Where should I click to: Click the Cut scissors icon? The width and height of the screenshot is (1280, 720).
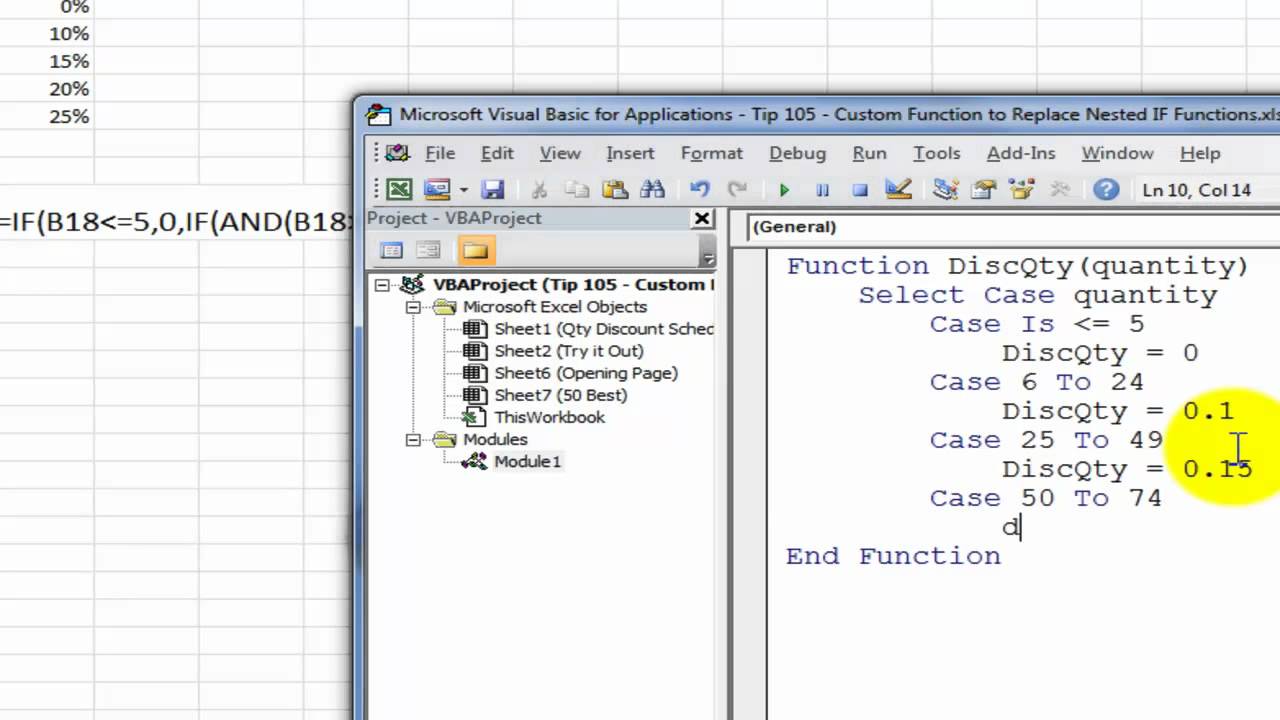pos(539,189)
